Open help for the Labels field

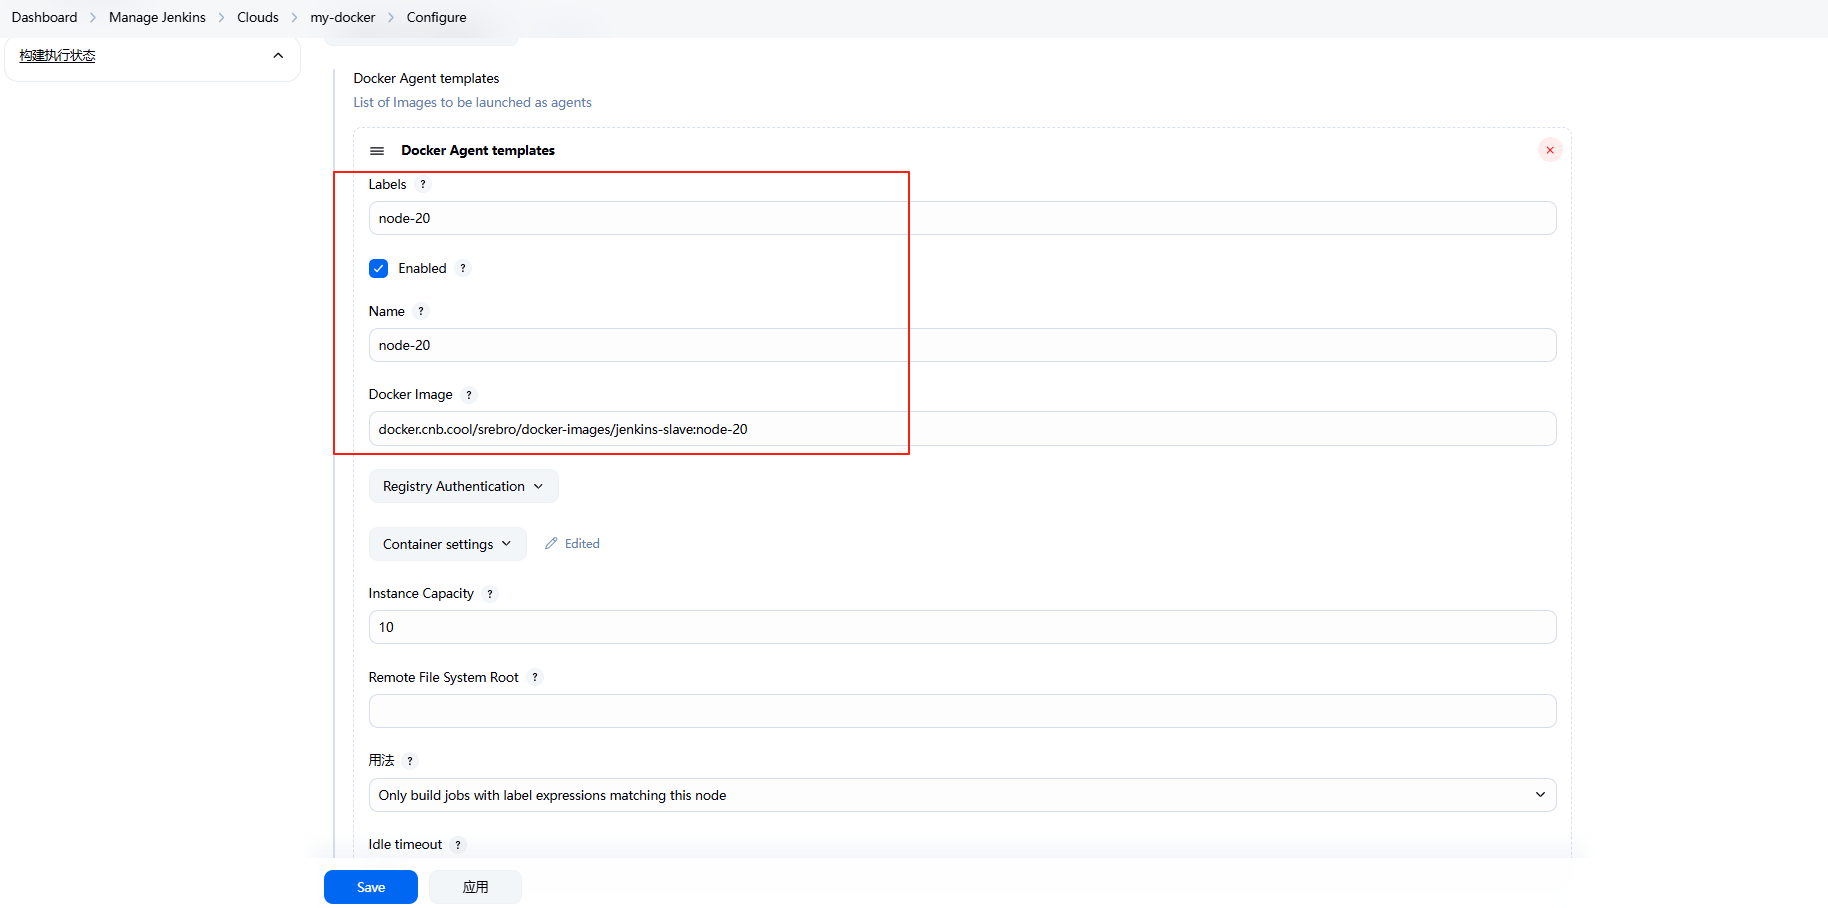423,185
